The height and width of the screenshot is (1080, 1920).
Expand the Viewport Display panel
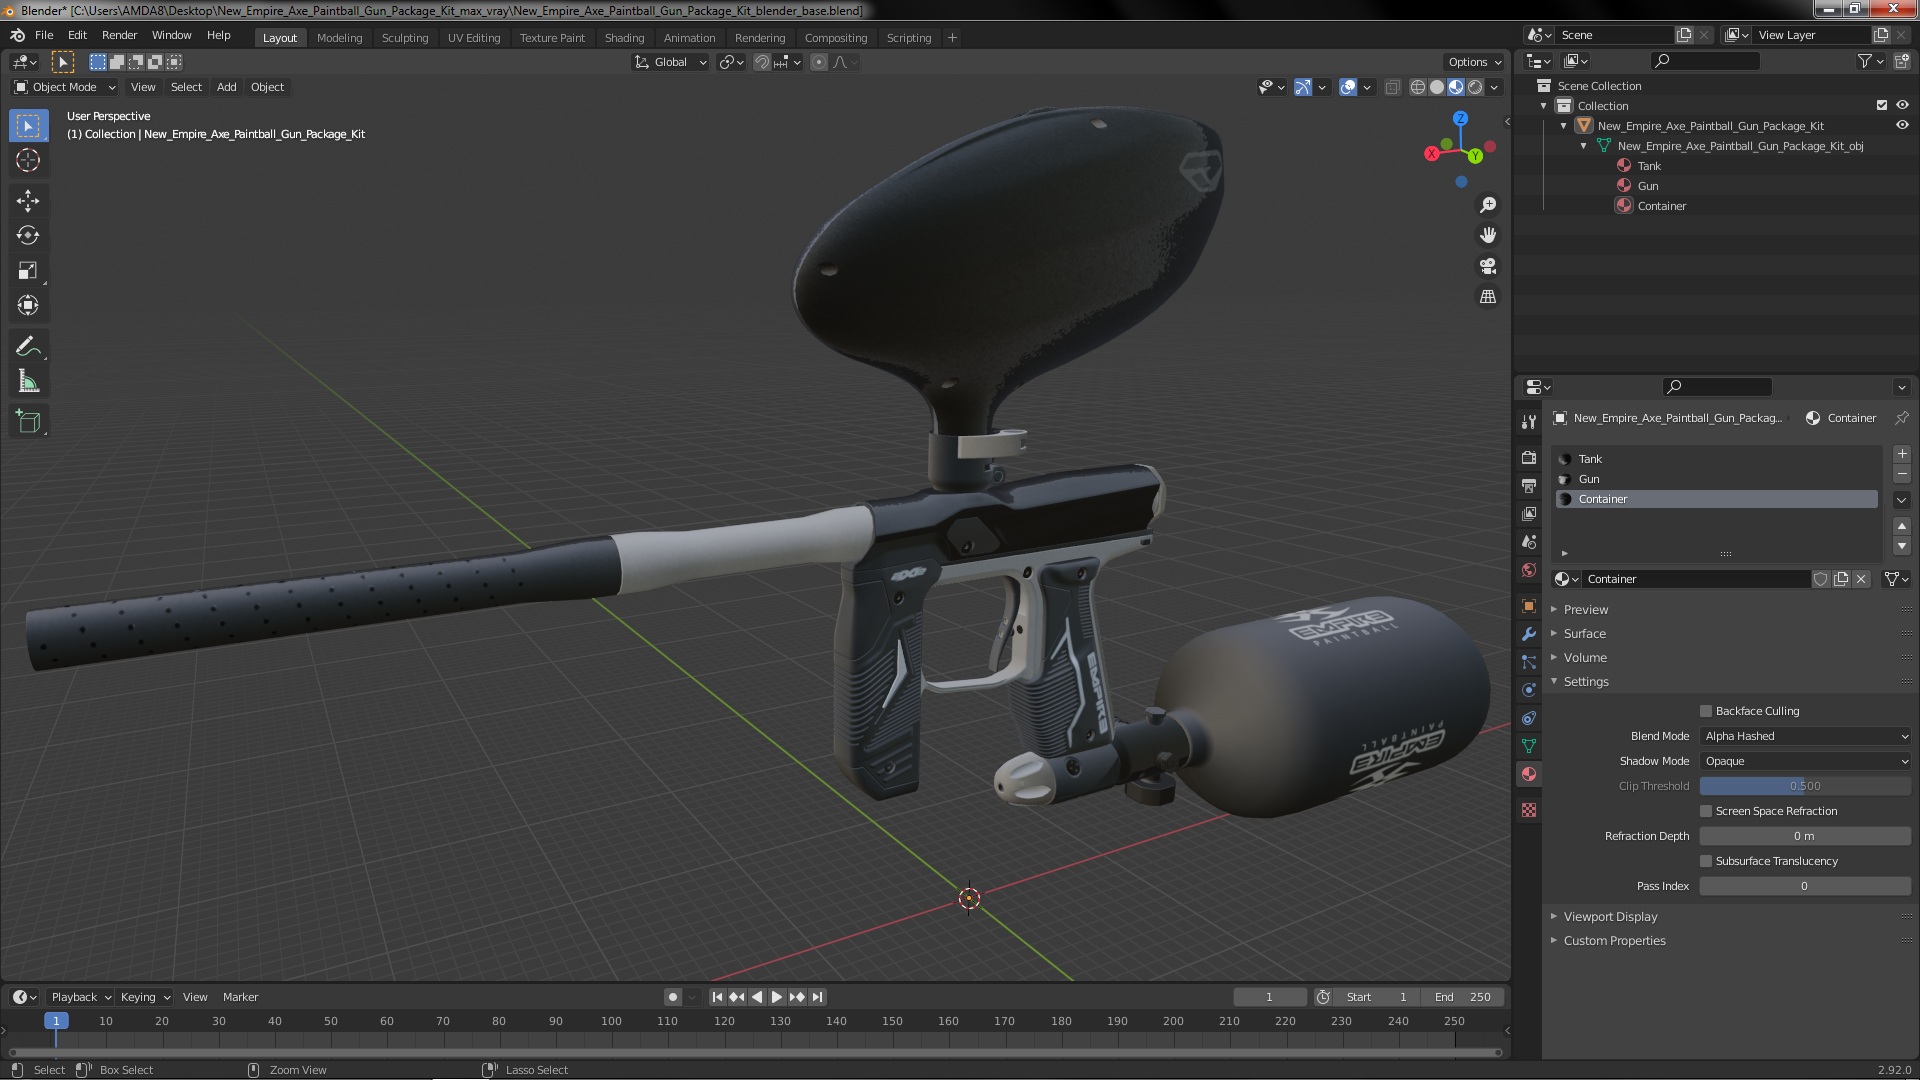pos(1610,917)
